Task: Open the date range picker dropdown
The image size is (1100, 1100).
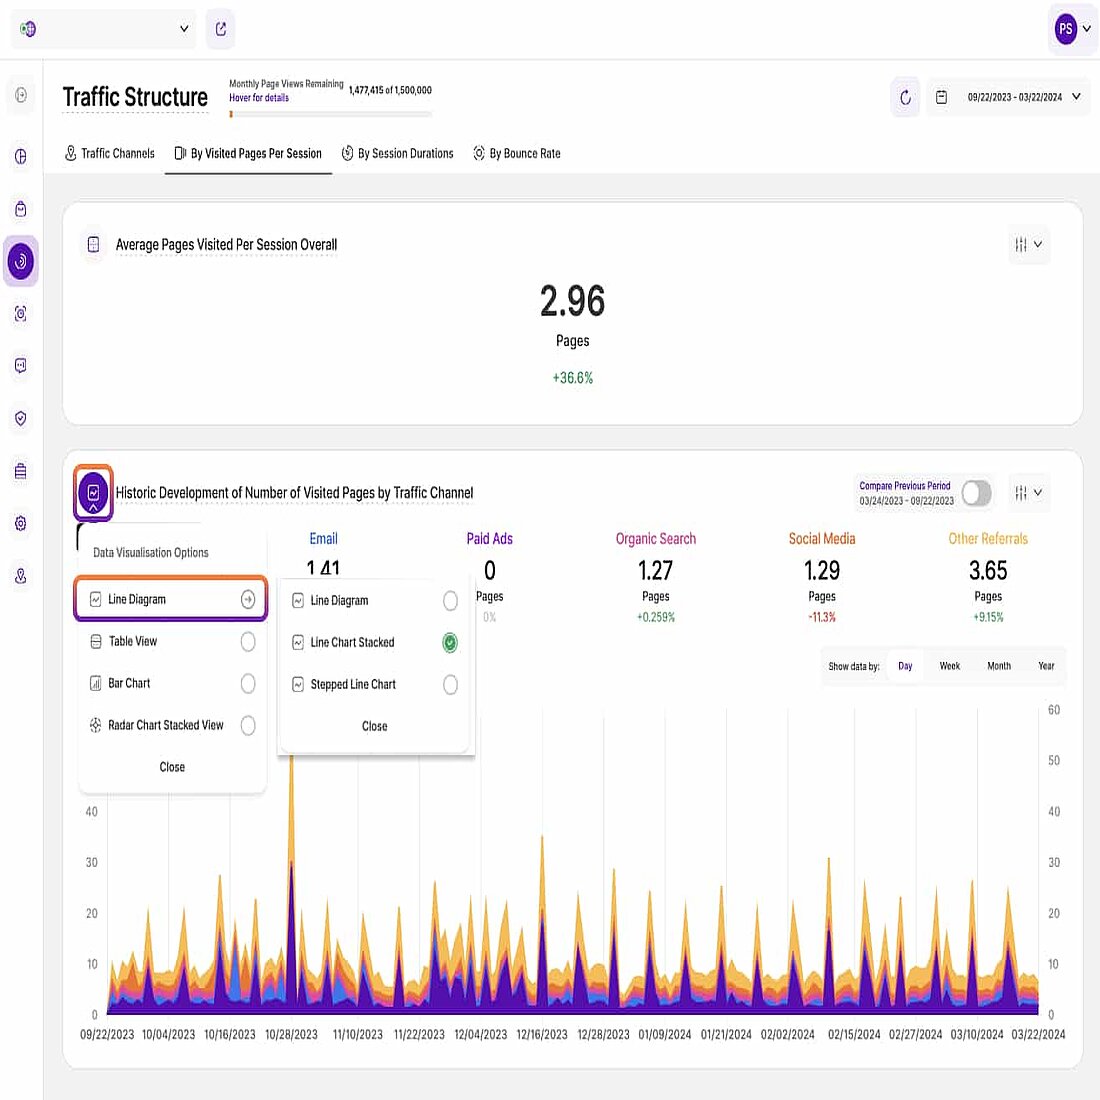Action: pyautogui.click(x=1007, y=97)
